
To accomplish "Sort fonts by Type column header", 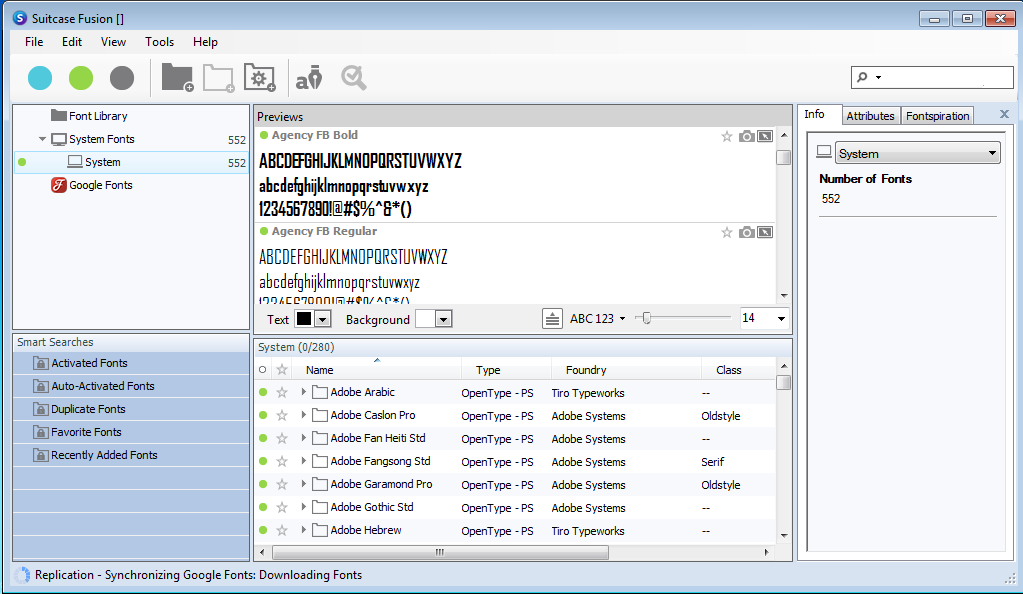I will (506, 369).
